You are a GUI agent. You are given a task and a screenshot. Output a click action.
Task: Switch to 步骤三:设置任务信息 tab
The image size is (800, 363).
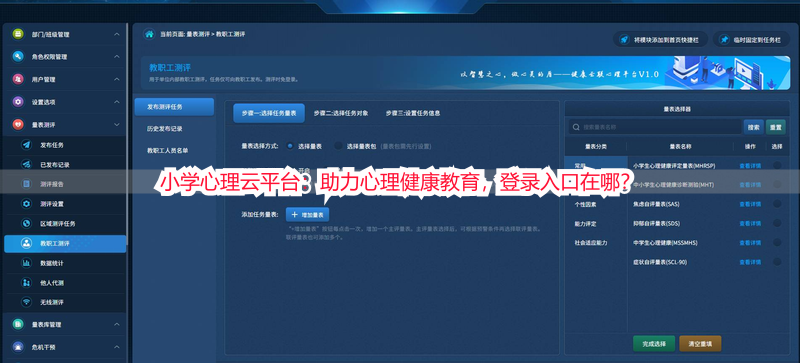coord(413,113)
